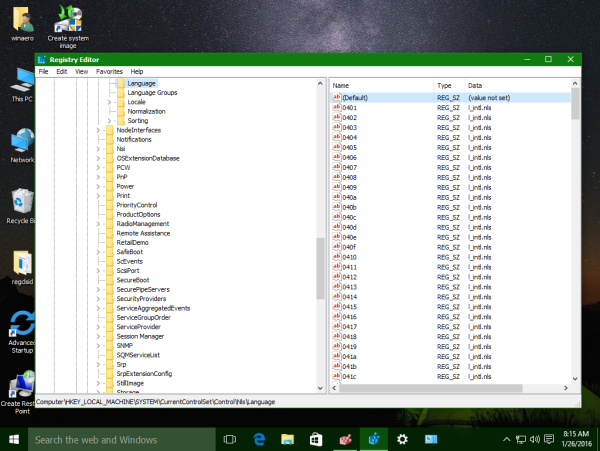
Task: Open the Edit menu
Action: (x=62, y=72)
